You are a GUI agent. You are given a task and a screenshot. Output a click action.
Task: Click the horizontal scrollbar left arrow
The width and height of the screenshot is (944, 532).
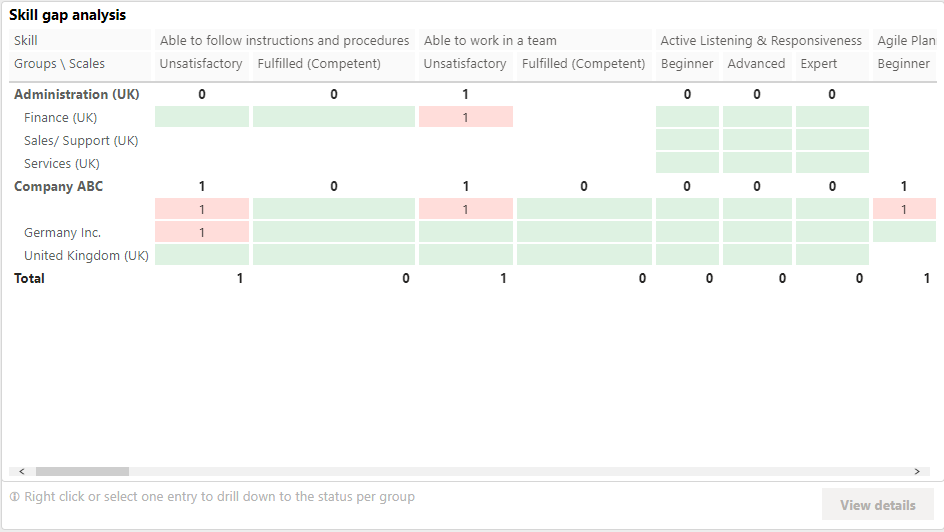click(x=22, y=471)
